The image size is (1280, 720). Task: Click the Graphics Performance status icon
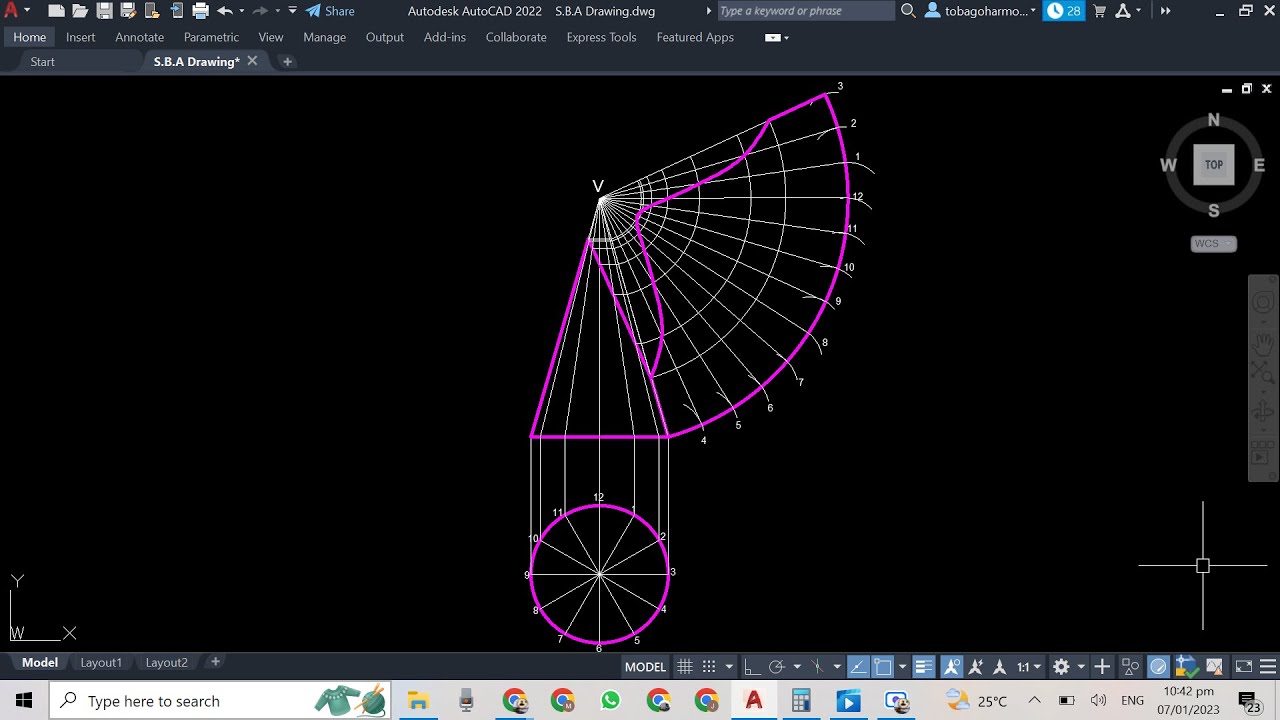tap(1158, 667)
